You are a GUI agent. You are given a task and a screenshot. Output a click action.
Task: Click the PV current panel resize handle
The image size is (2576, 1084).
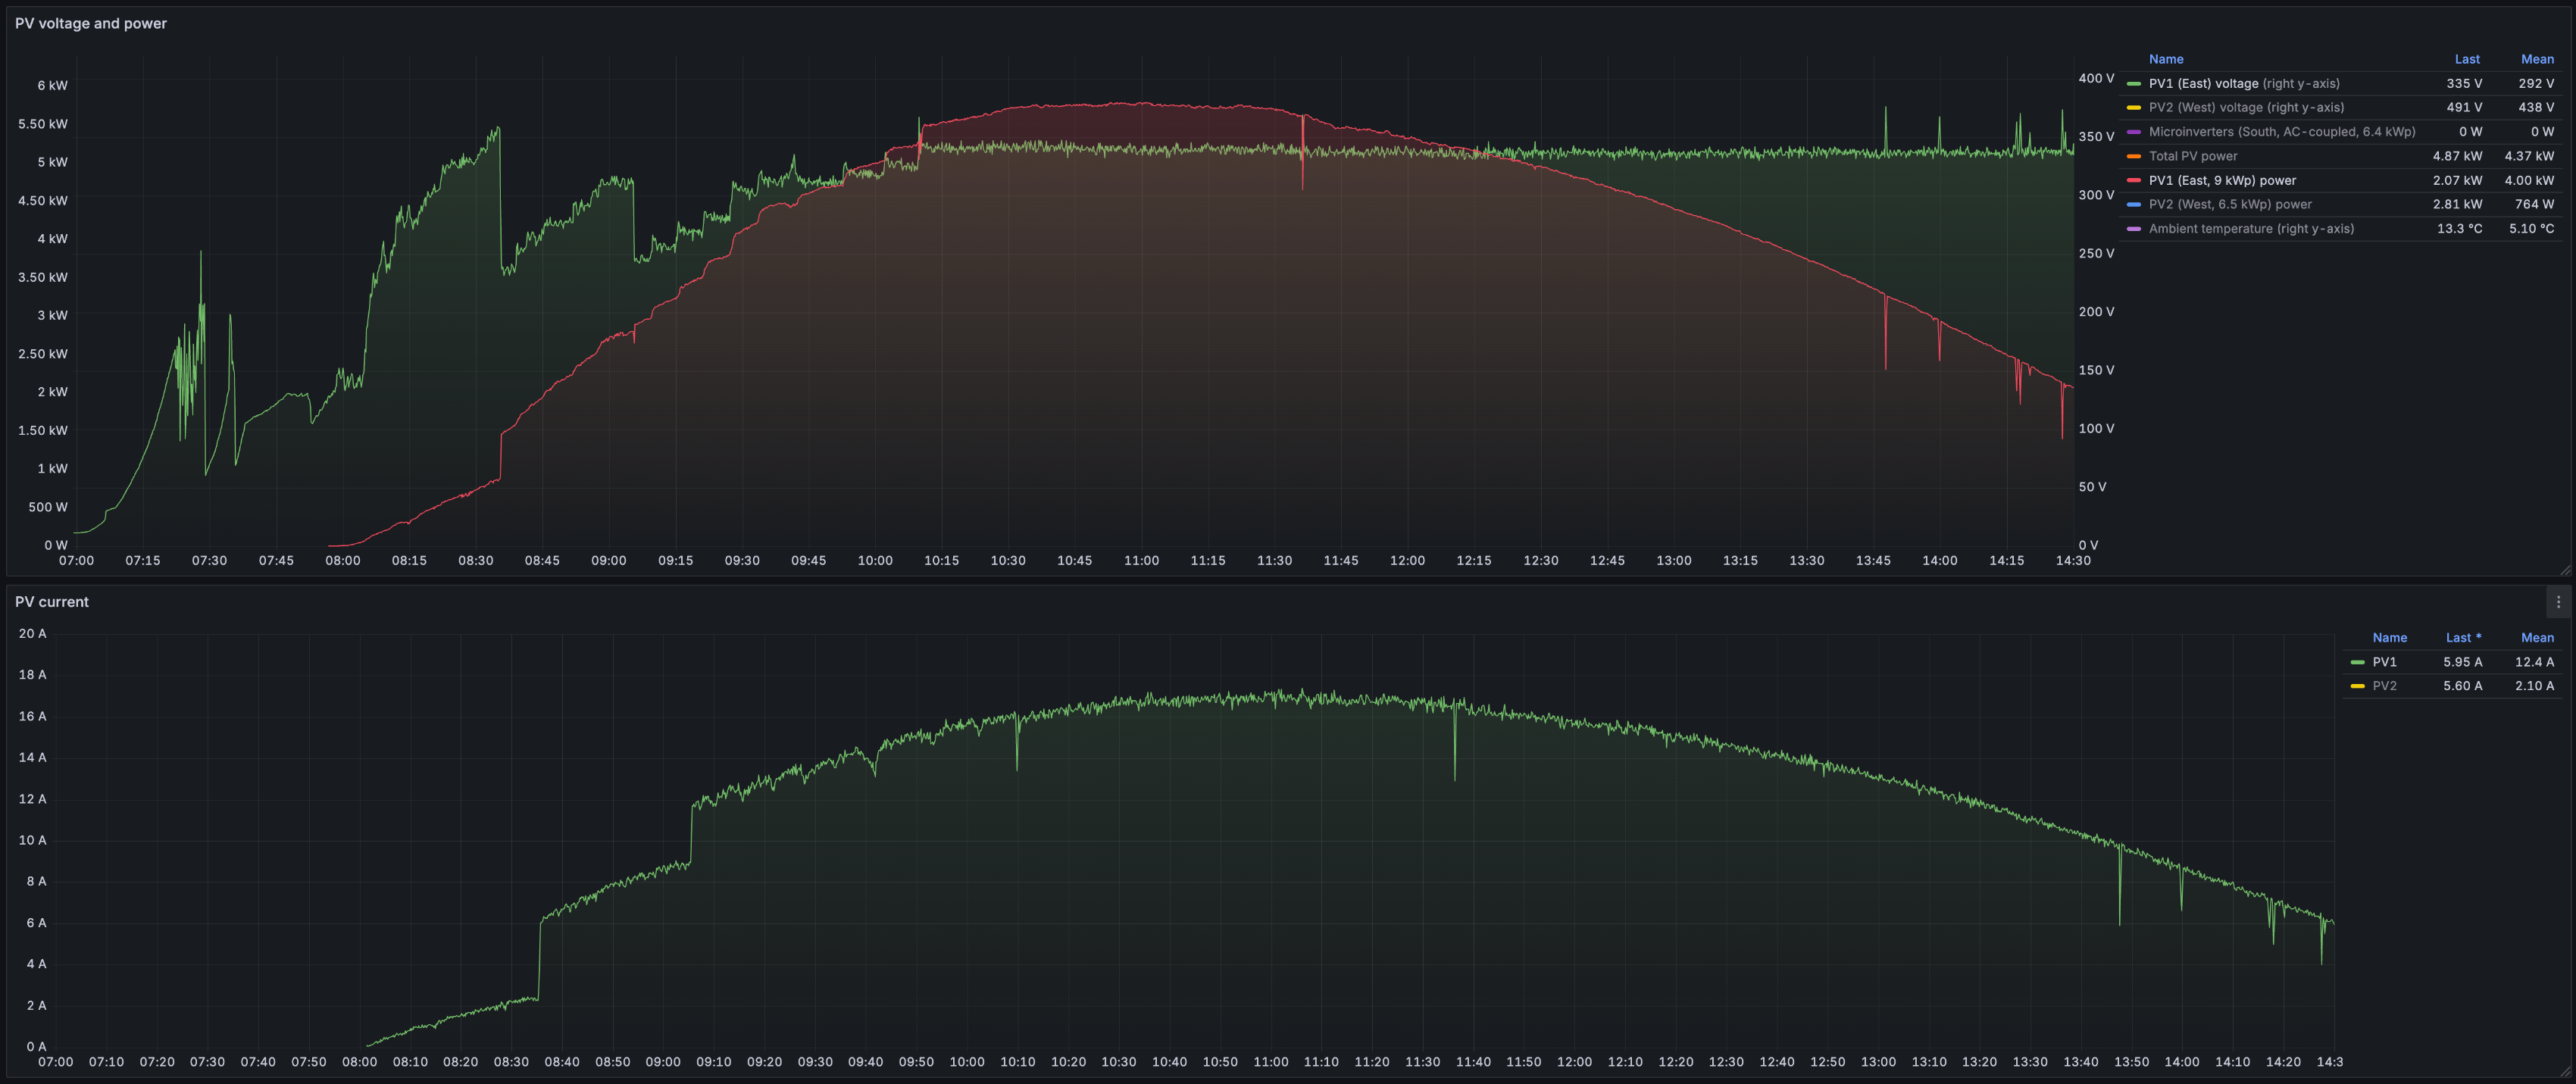pos(2566,1072)
